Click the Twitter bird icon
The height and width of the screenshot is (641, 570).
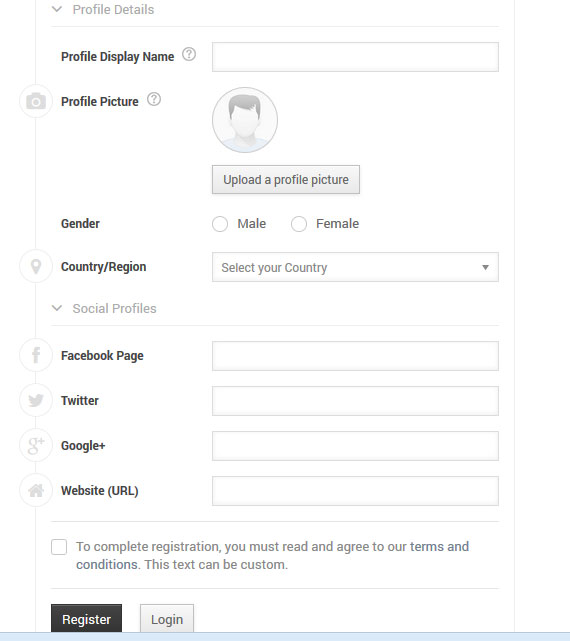pyautogui.click(x=36, y=400)
